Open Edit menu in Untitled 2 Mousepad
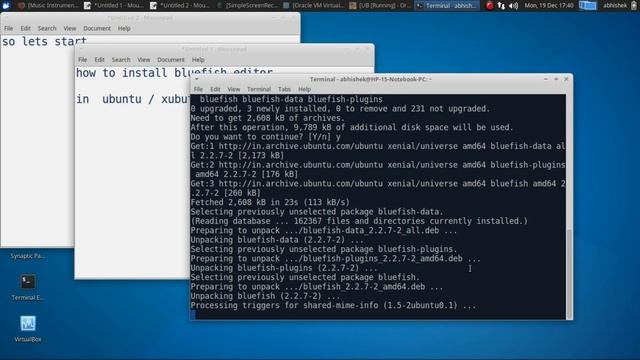This screenshot has height=360, width=640. click(25, 28)
